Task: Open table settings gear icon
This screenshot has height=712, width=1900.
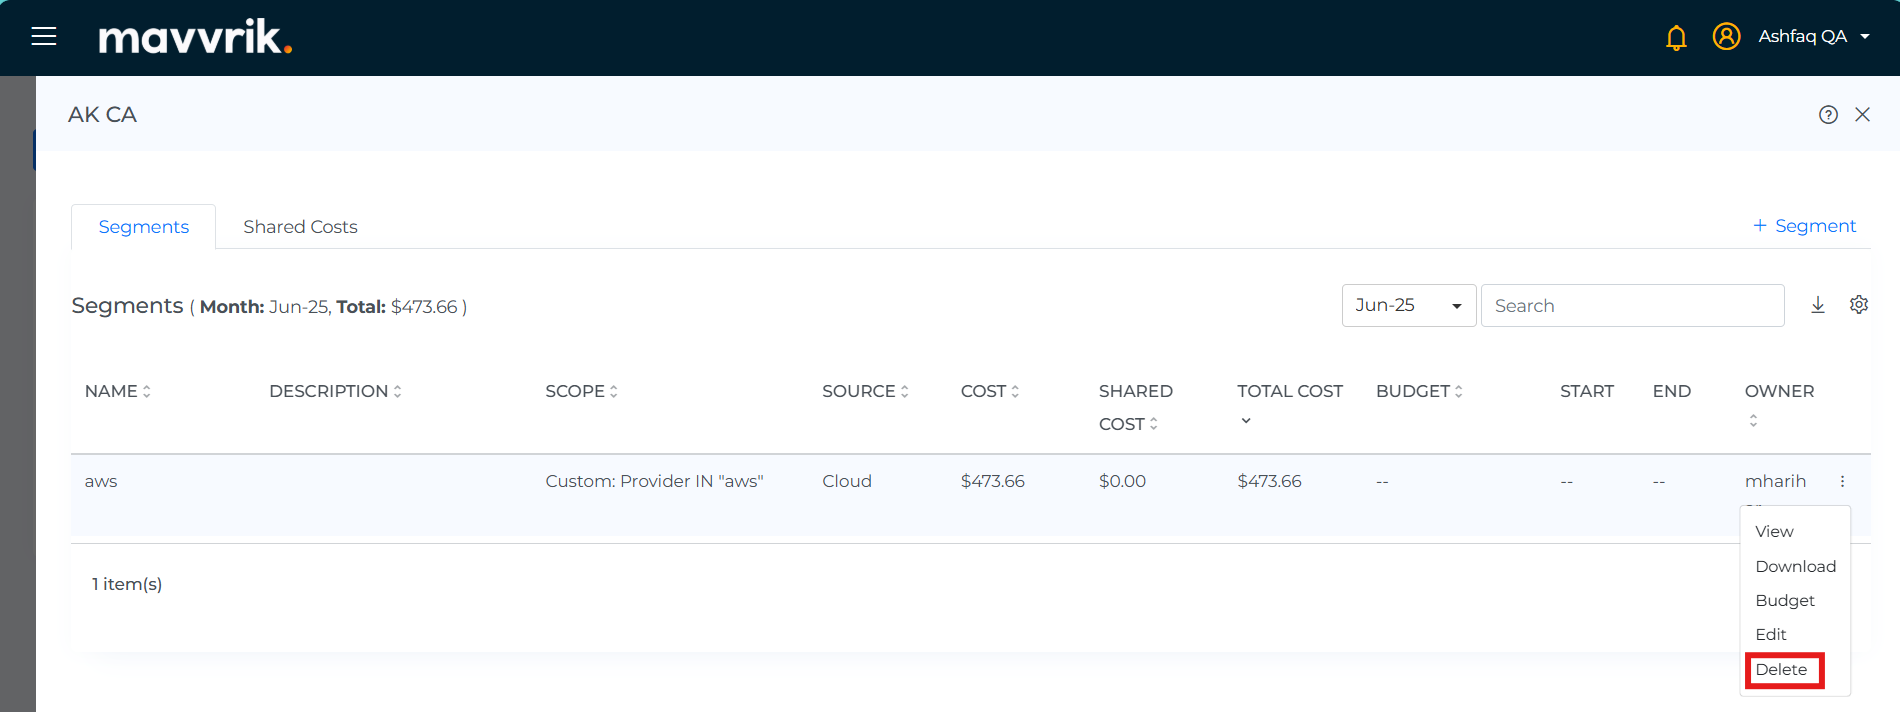Action: (1859, 305)
